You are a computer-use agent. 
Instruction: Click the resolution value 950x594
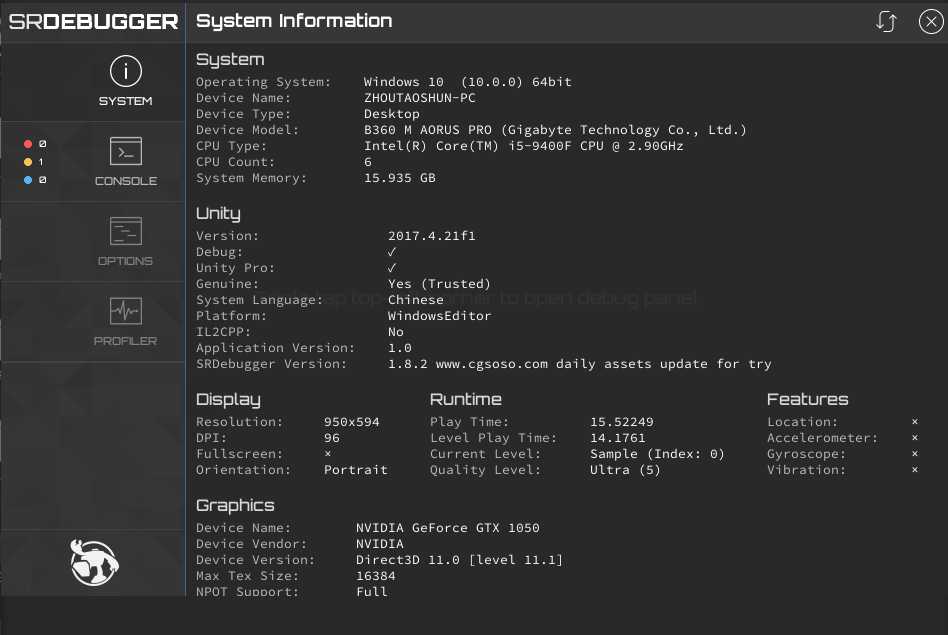coord(351,422)
